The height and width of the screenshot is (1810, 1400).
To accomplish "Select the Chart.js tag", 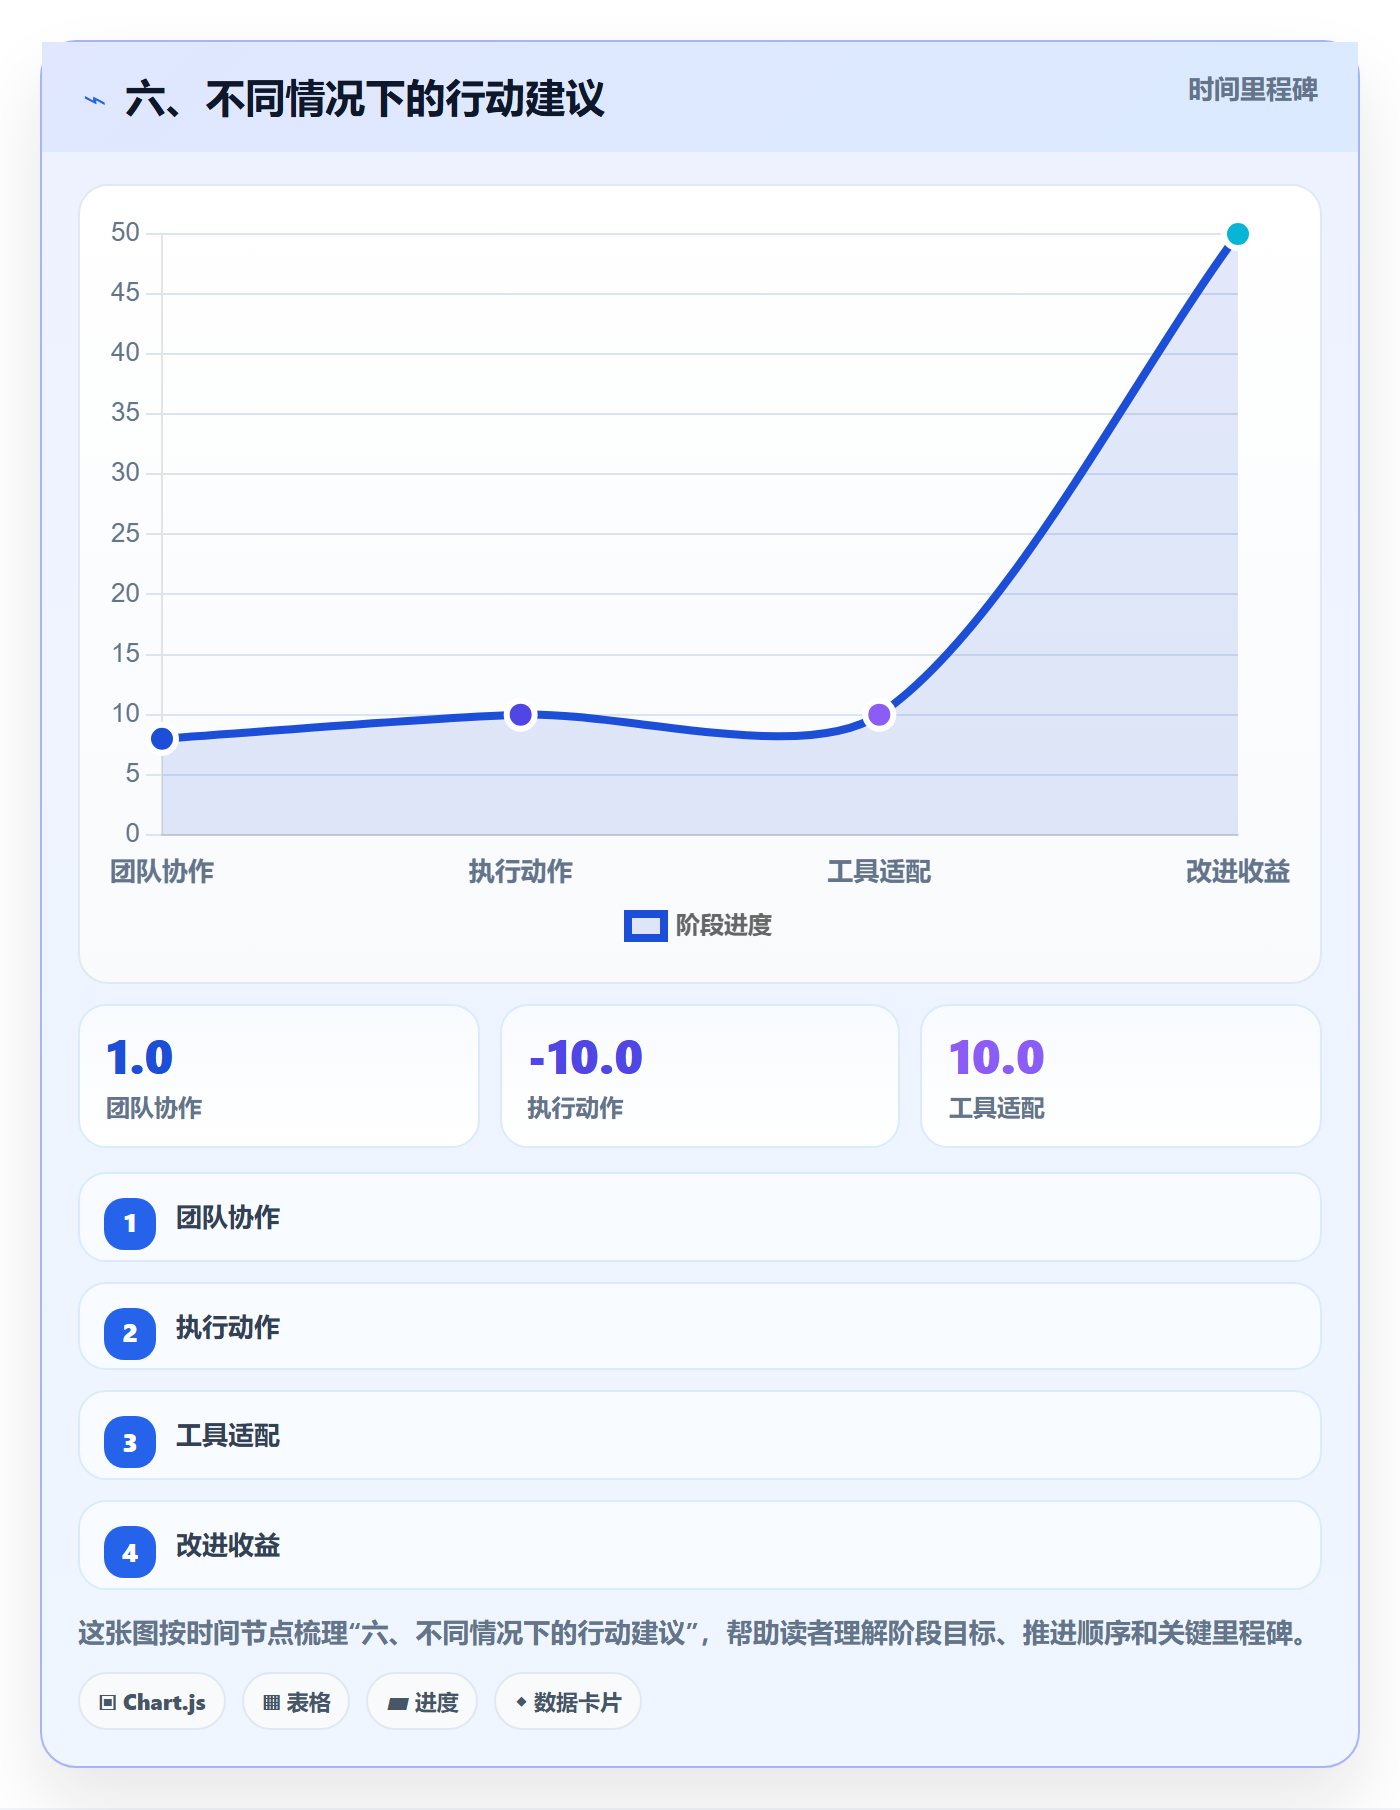I will coord(152,1702).
